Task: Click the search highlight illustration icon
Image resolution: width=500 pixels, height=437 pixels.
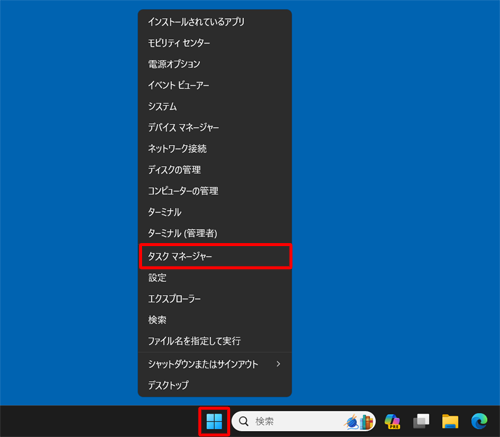Action: tap(359, 422)
